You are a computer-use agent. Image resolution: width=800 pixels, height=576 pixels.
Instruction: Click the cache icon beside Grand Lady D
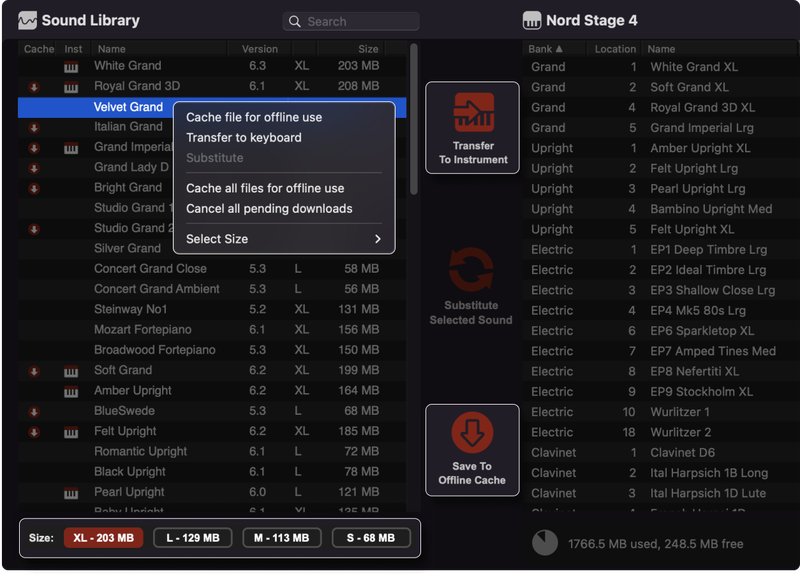34,168
